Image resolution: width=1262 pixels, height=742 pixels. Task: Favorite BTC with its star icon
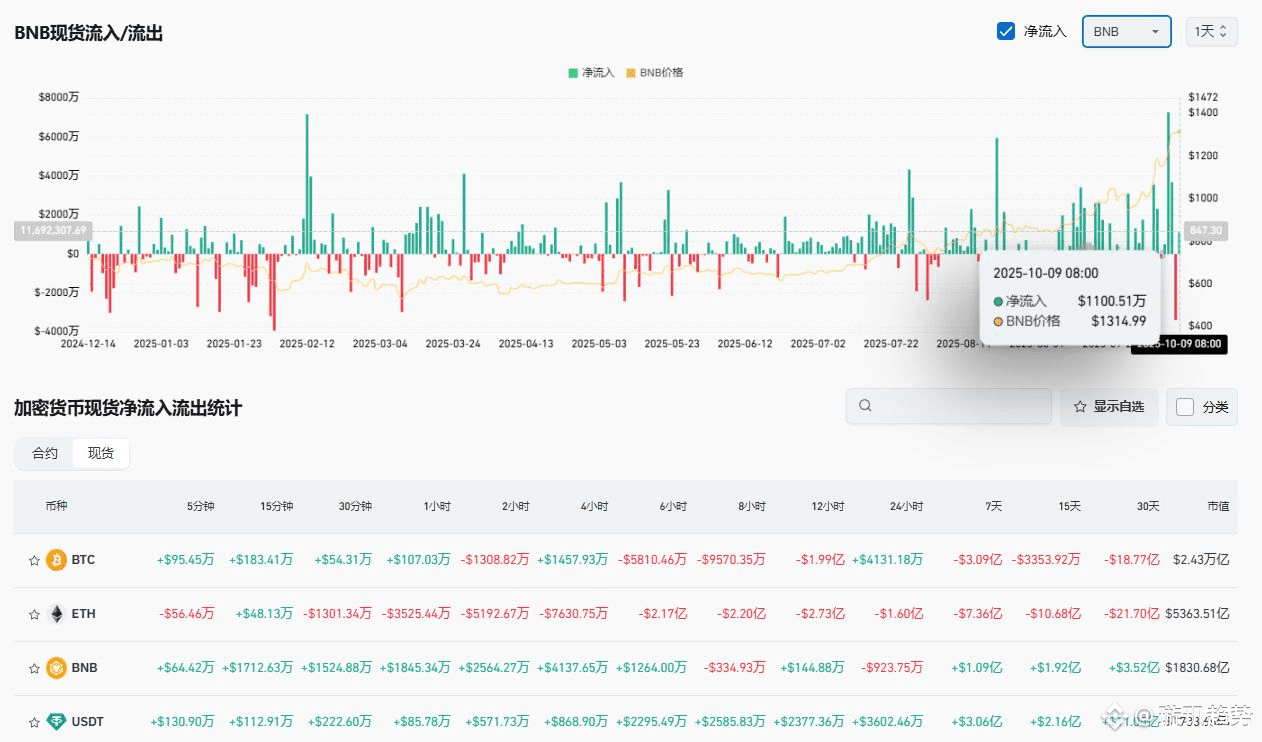tap(34, 560)
